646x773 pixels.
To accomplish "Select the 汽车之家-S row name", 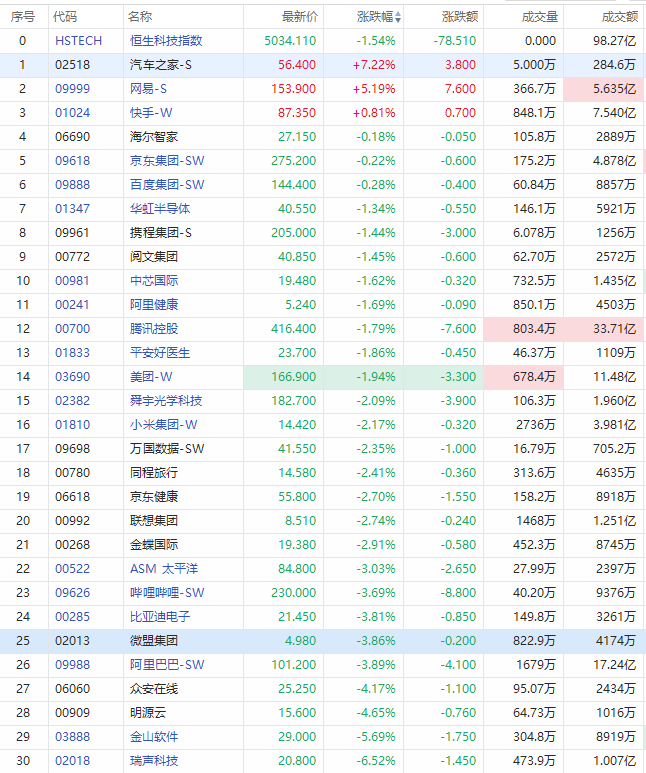I will [x=161, y=65].
